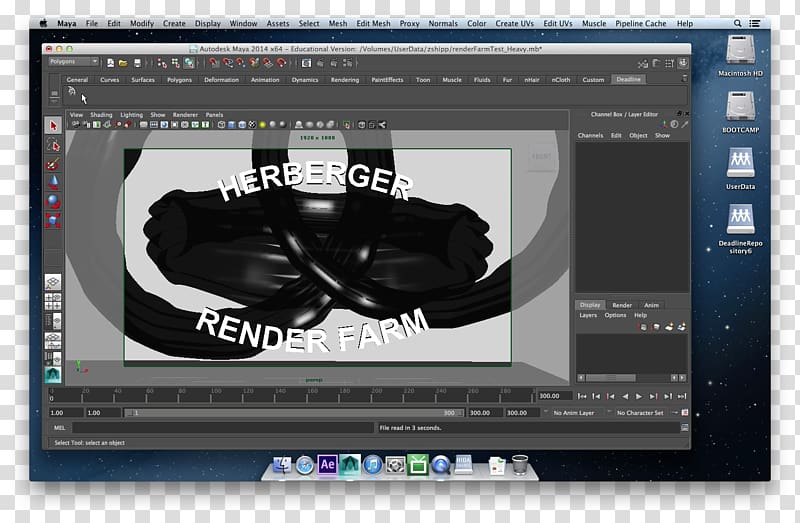This screenshot has height=523, width=800.
Task: Toggle wireframe display in viewport toolbar
Action: pyautogui.click(x=221, y=124)
